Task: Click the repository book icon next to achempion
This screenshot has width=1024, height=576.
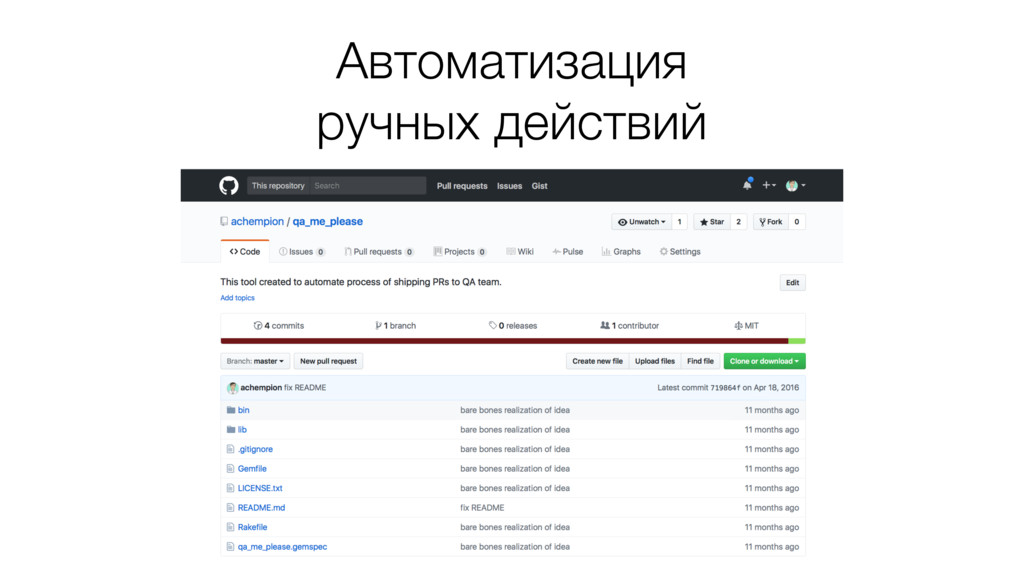Action: (224, 221)
